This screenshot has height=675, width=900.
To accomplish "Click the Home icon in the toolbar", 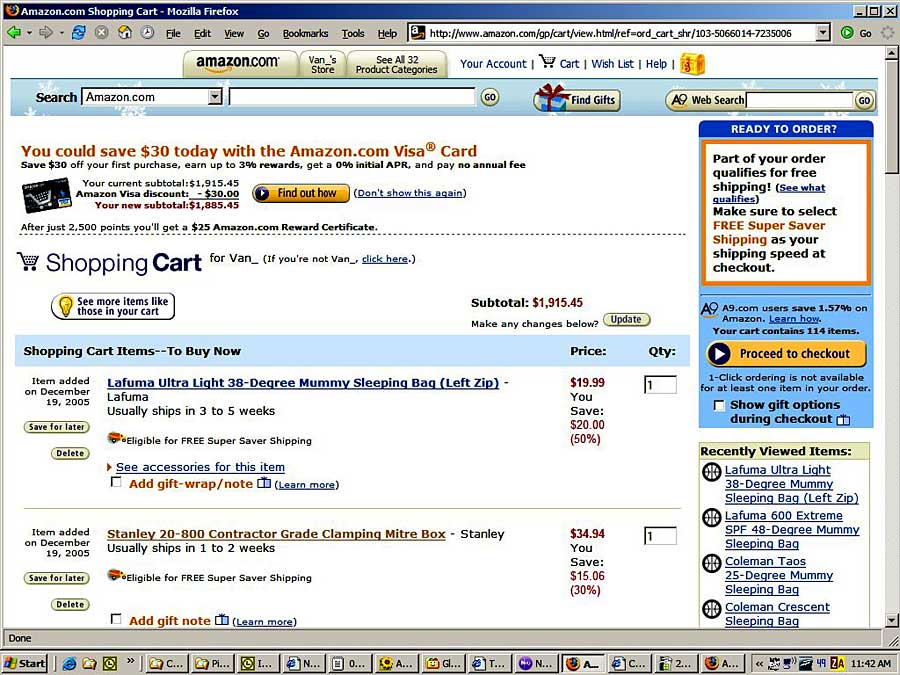I will click(x=125, y=33).
